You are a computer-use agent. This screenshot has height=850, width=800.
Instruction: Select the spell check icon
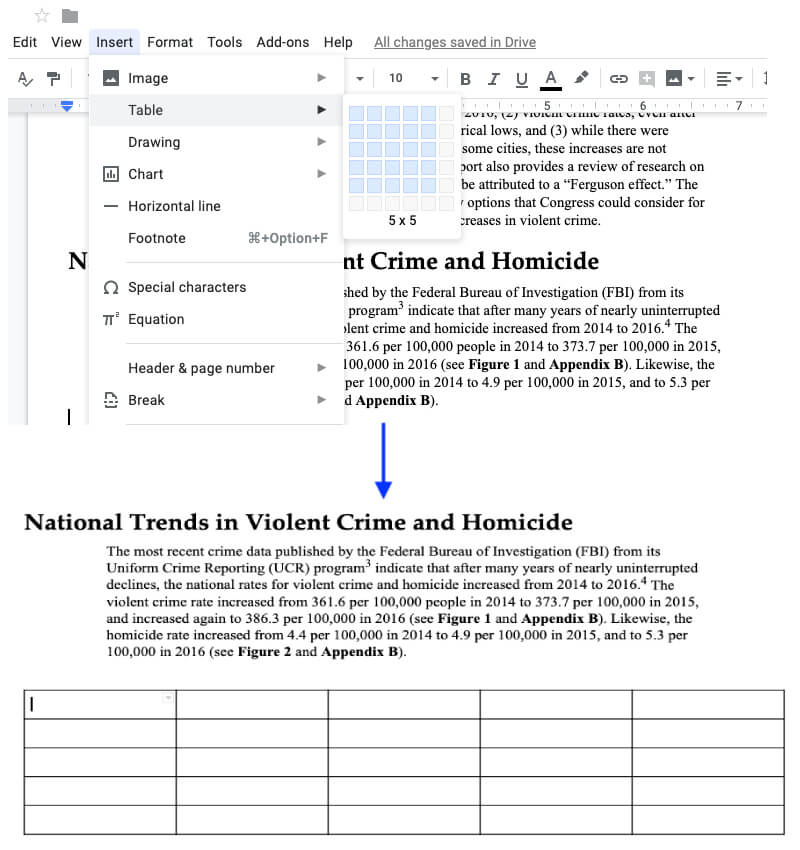pos(24,78)
